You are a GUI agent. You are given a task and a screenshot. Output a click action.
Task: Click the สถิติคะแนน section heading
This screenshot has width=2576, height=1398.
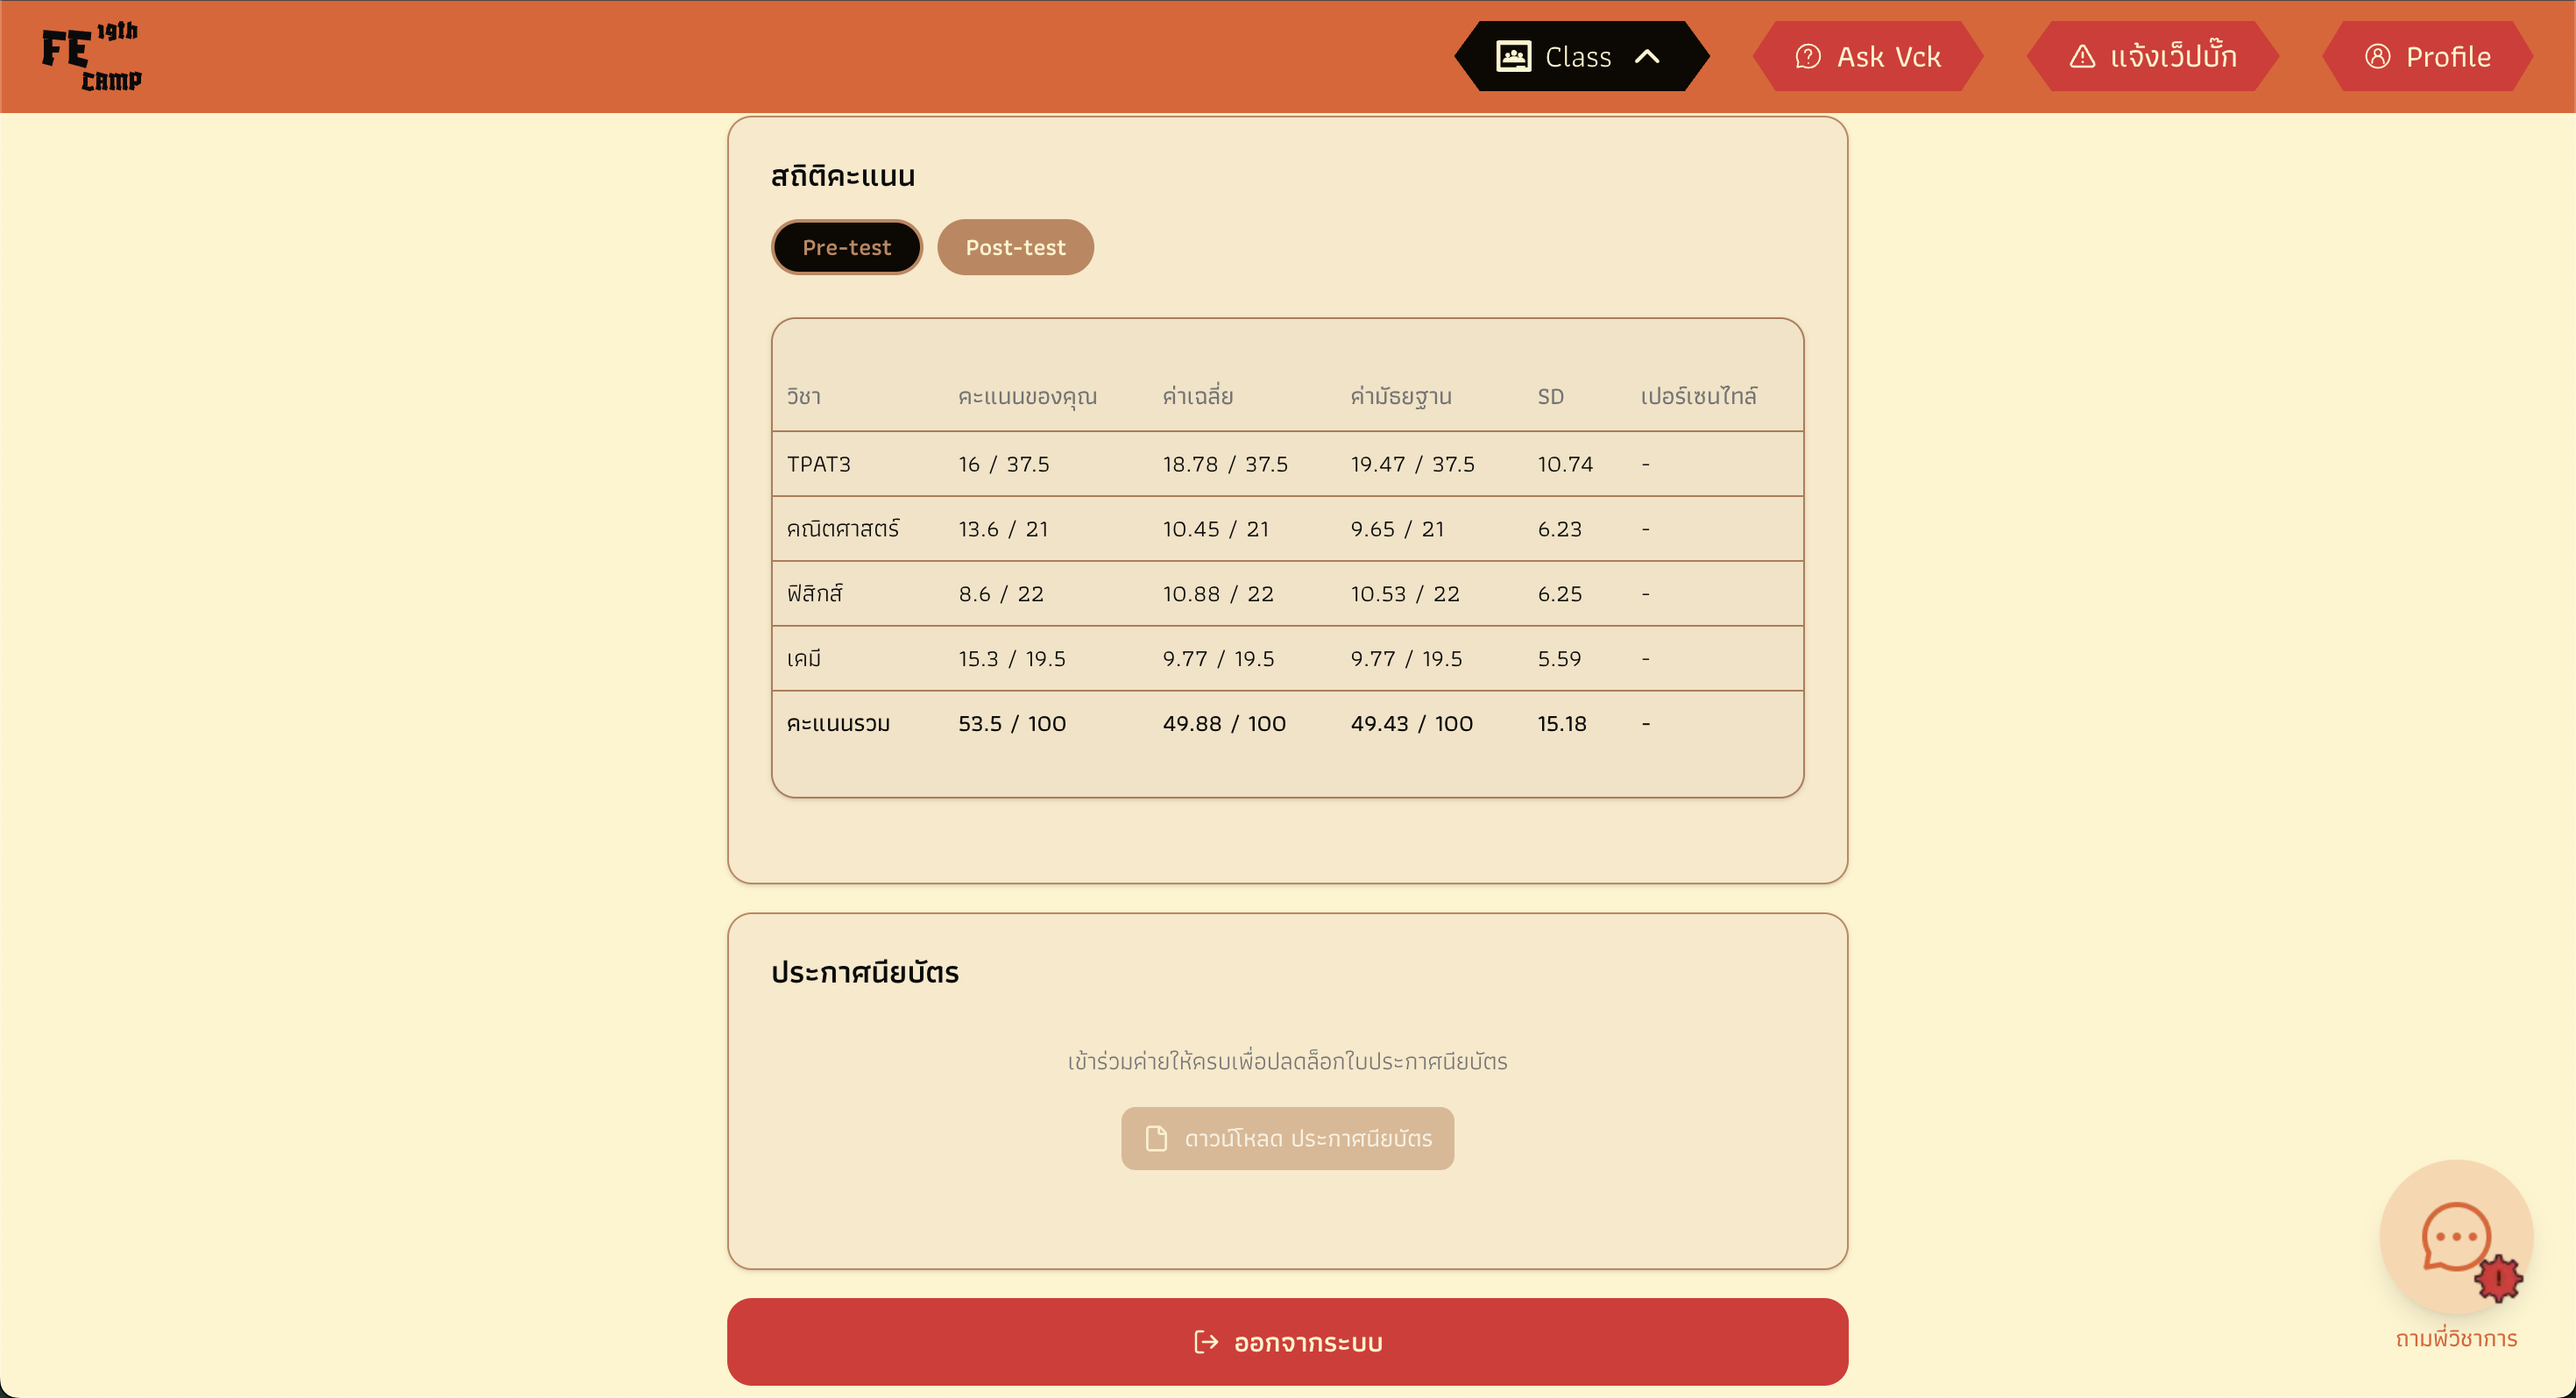[x=843, y=176]
